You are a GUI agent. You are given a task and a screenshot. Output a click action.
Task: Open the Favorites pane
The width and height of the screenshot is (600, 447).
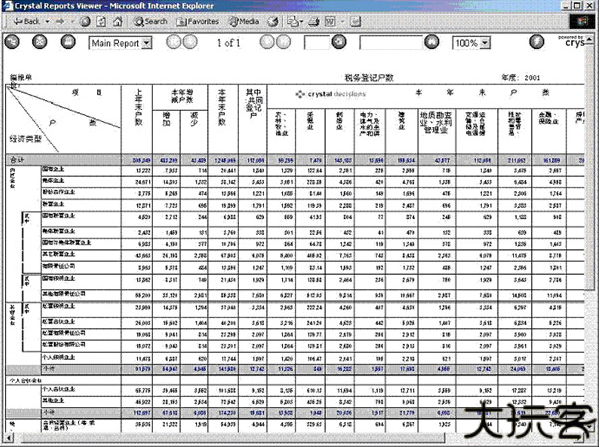click(x=197, y=21)
